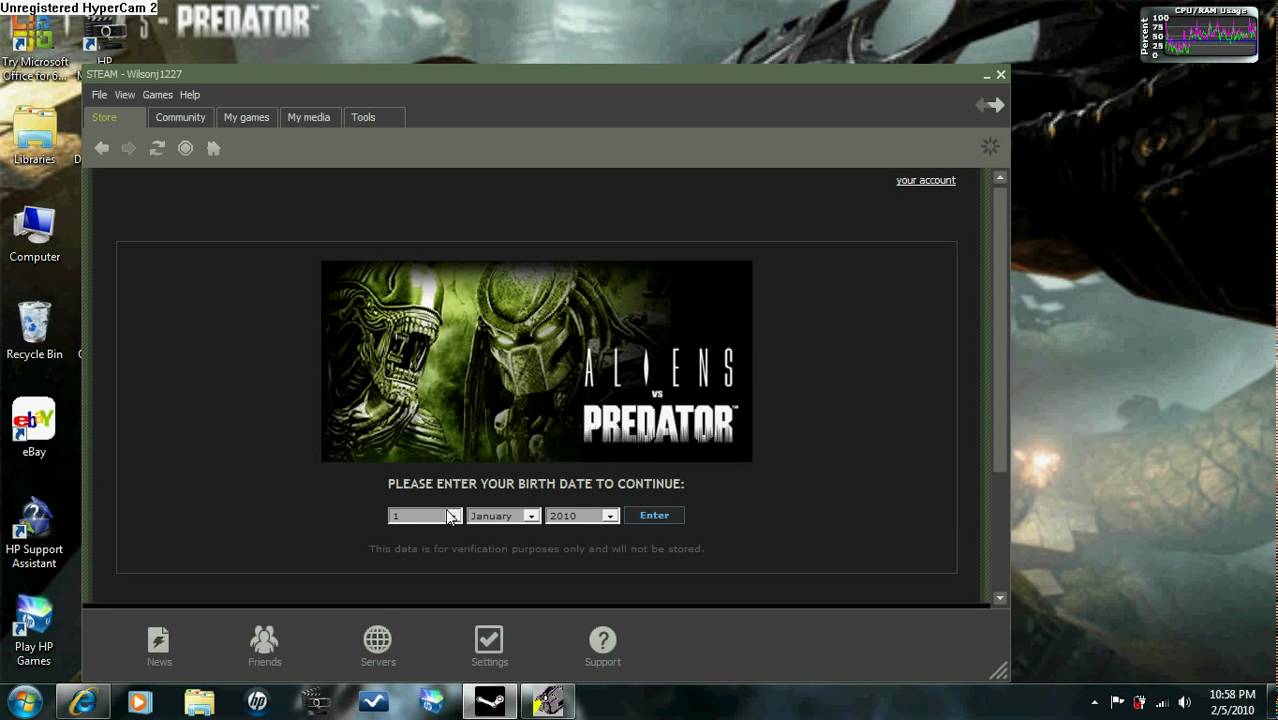The width and height of the screenshot is (1278, 720).
Task: Open the View menu
Action: click(x=125, y=95)
